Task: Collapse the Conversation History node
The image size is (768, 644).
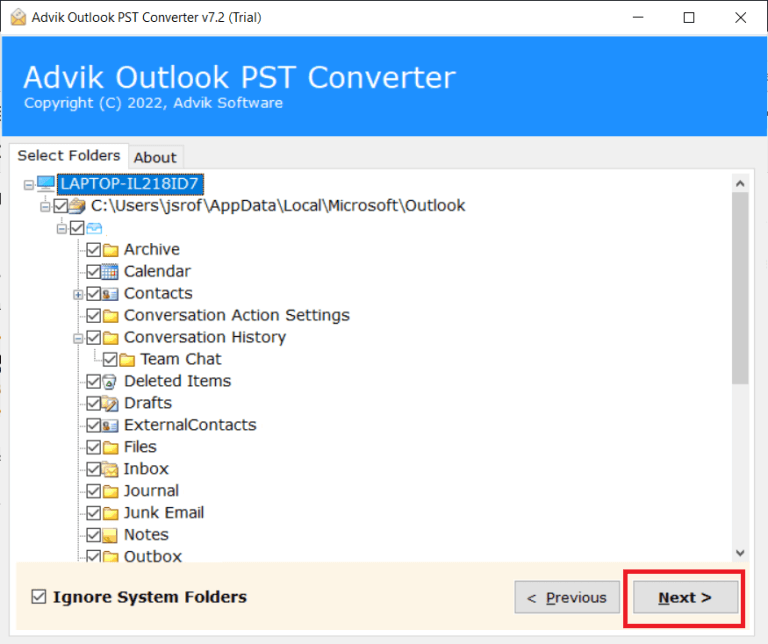Action: pos(78,338)
